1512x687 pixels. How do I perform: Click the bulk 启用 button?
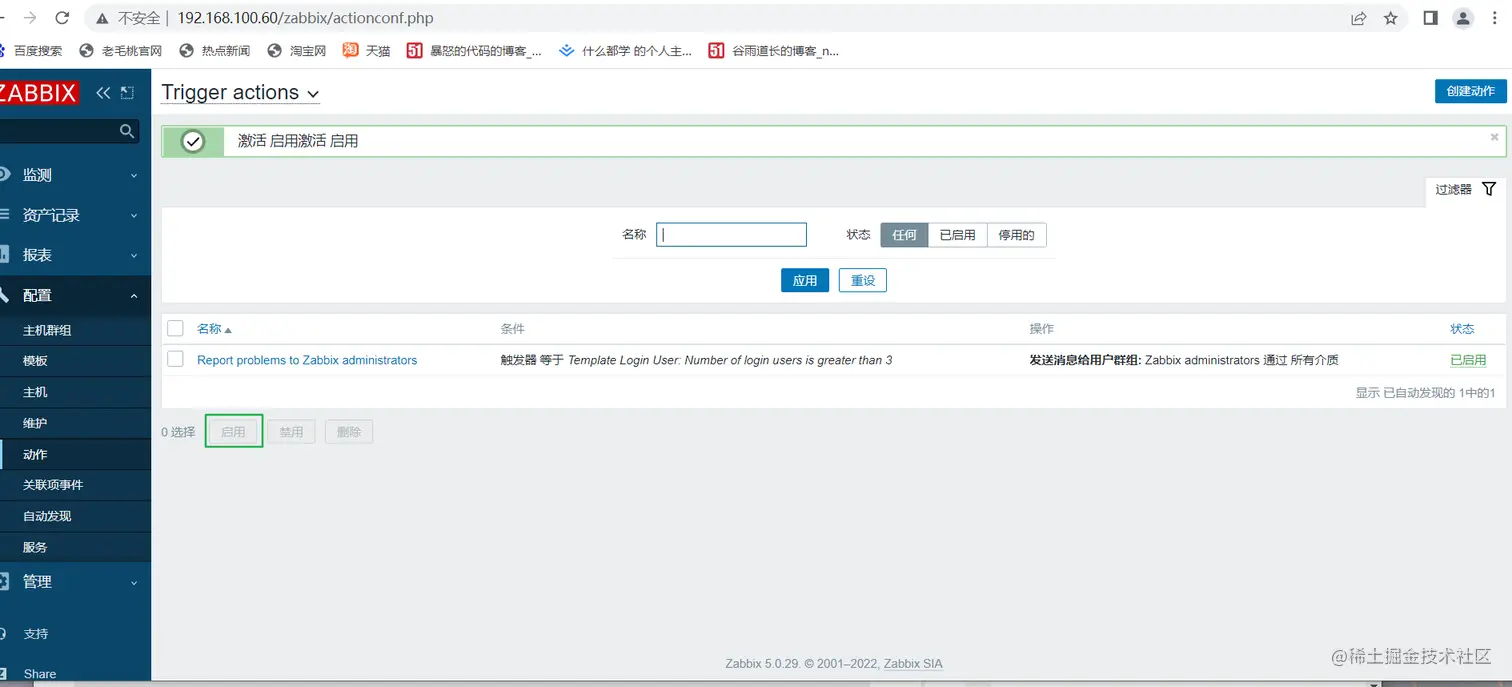(233, 432)
